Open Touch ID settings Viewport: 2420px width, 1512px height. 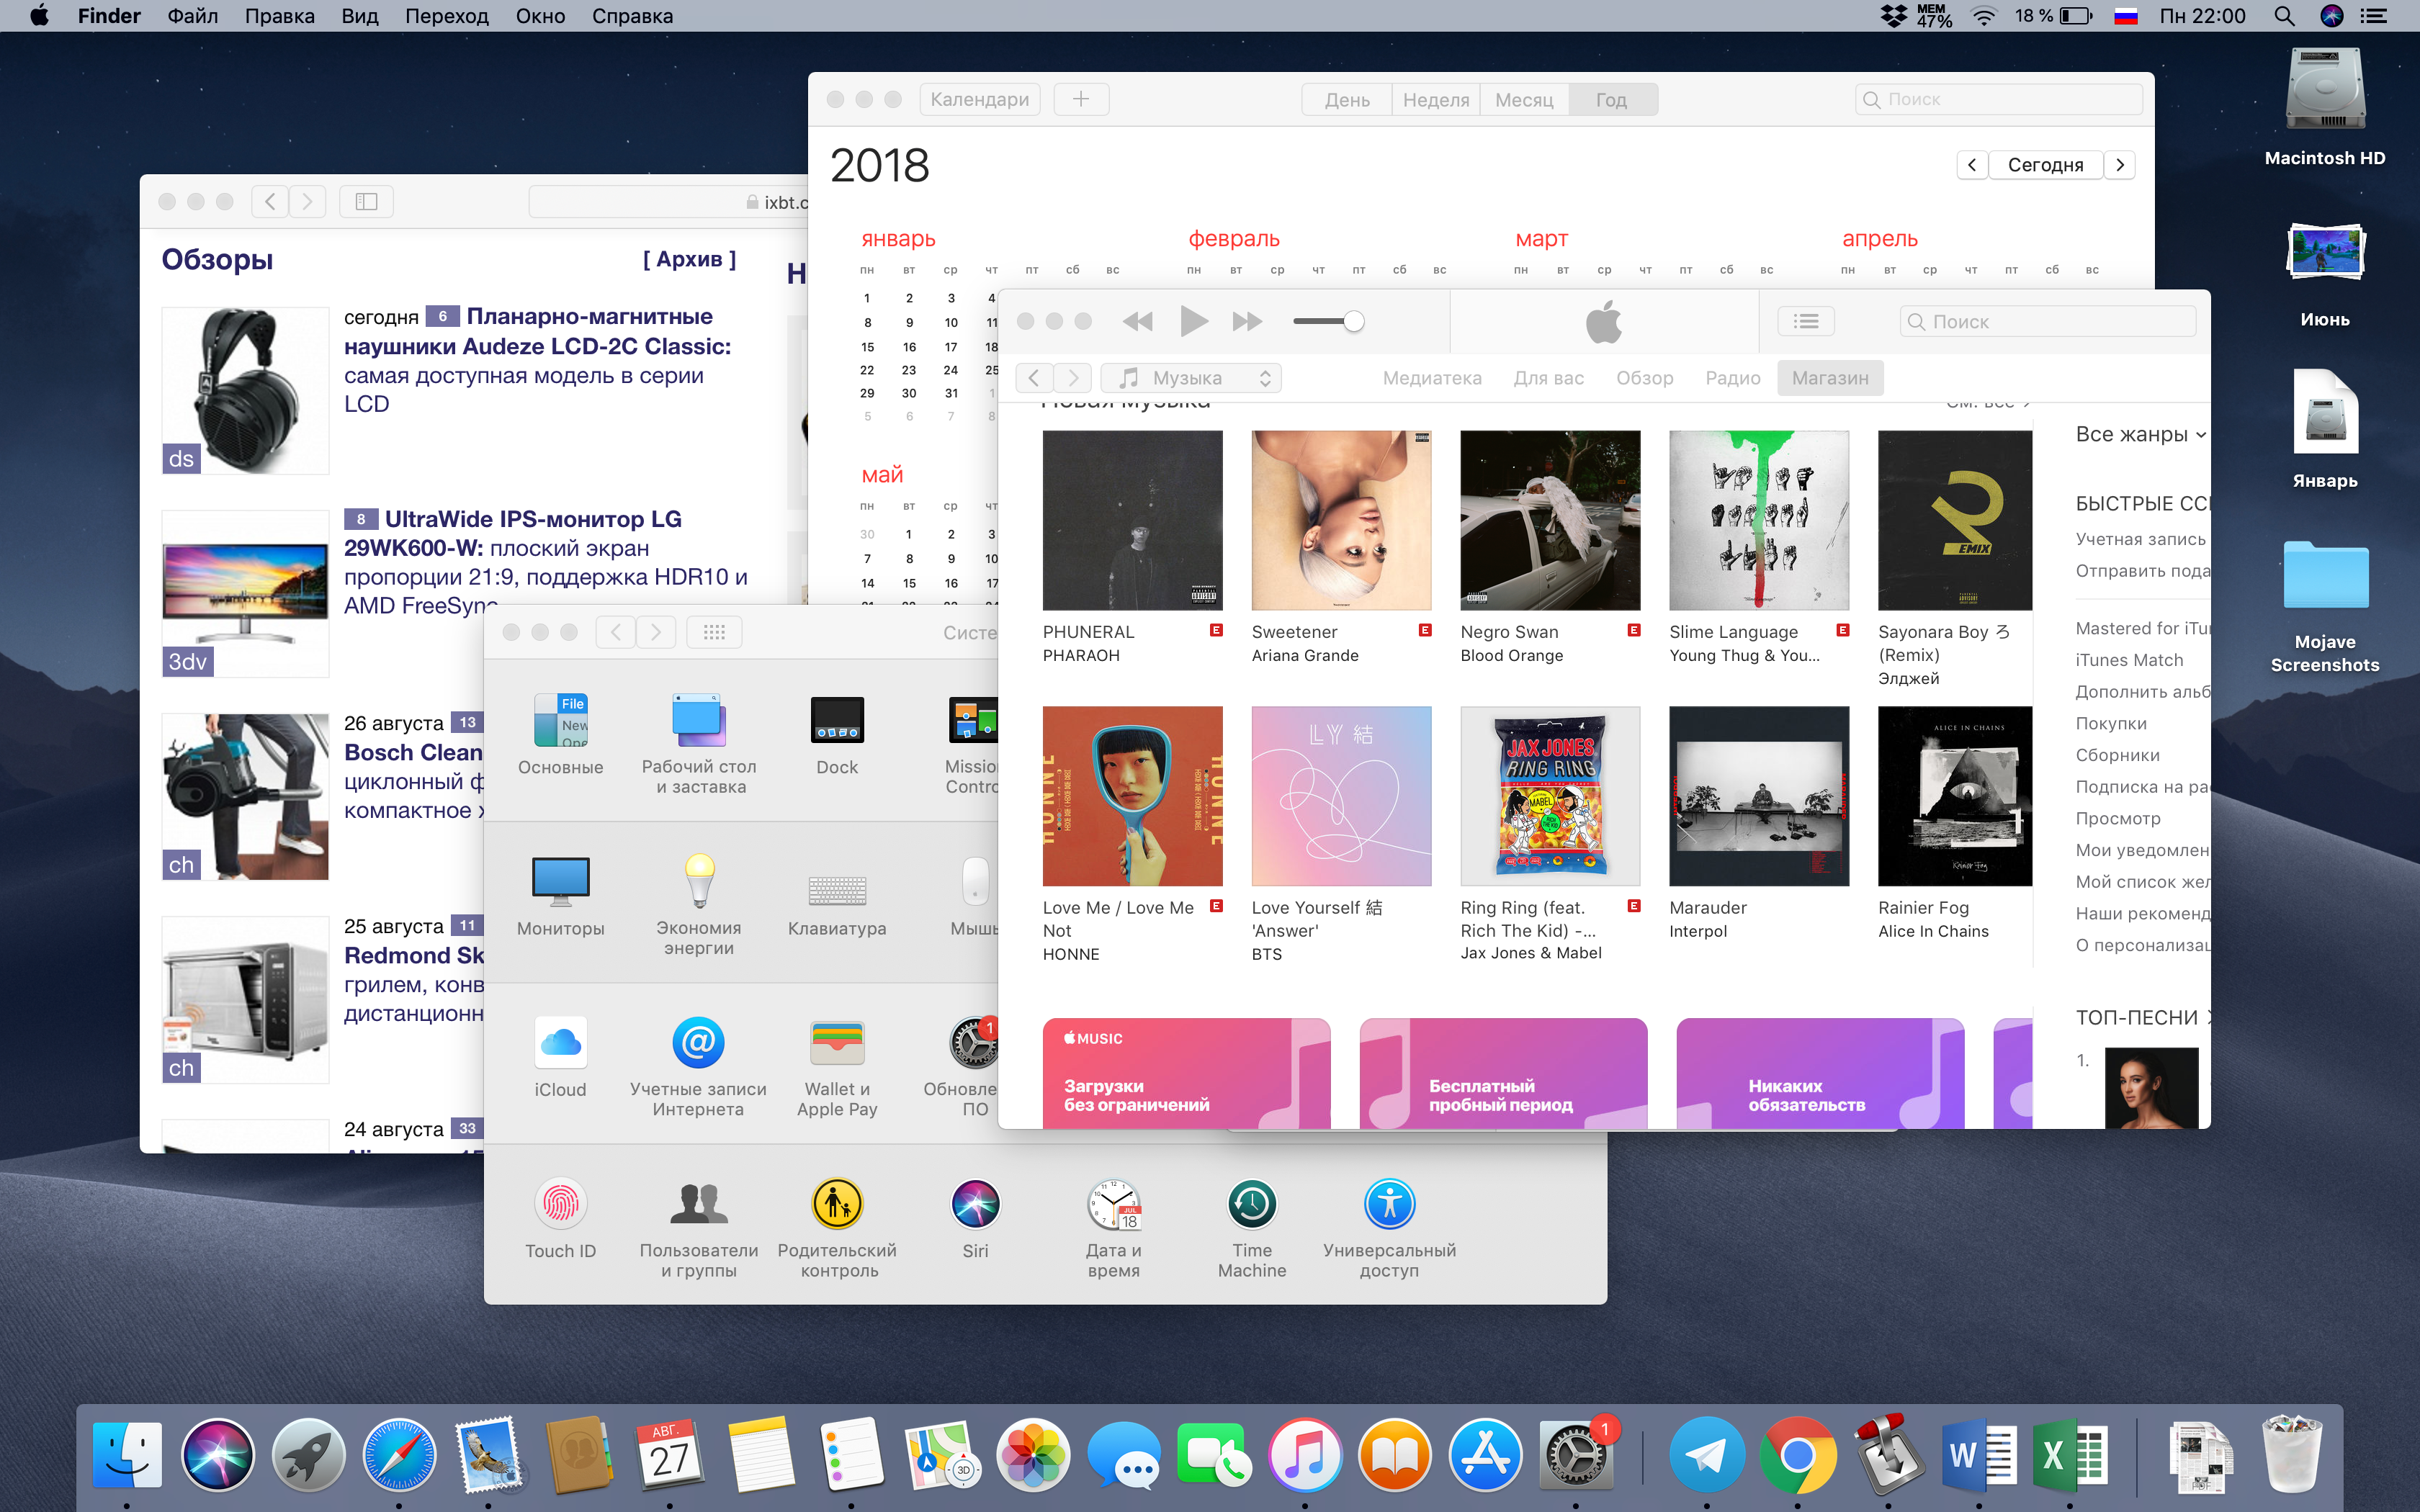click(x=560, y=1204)
